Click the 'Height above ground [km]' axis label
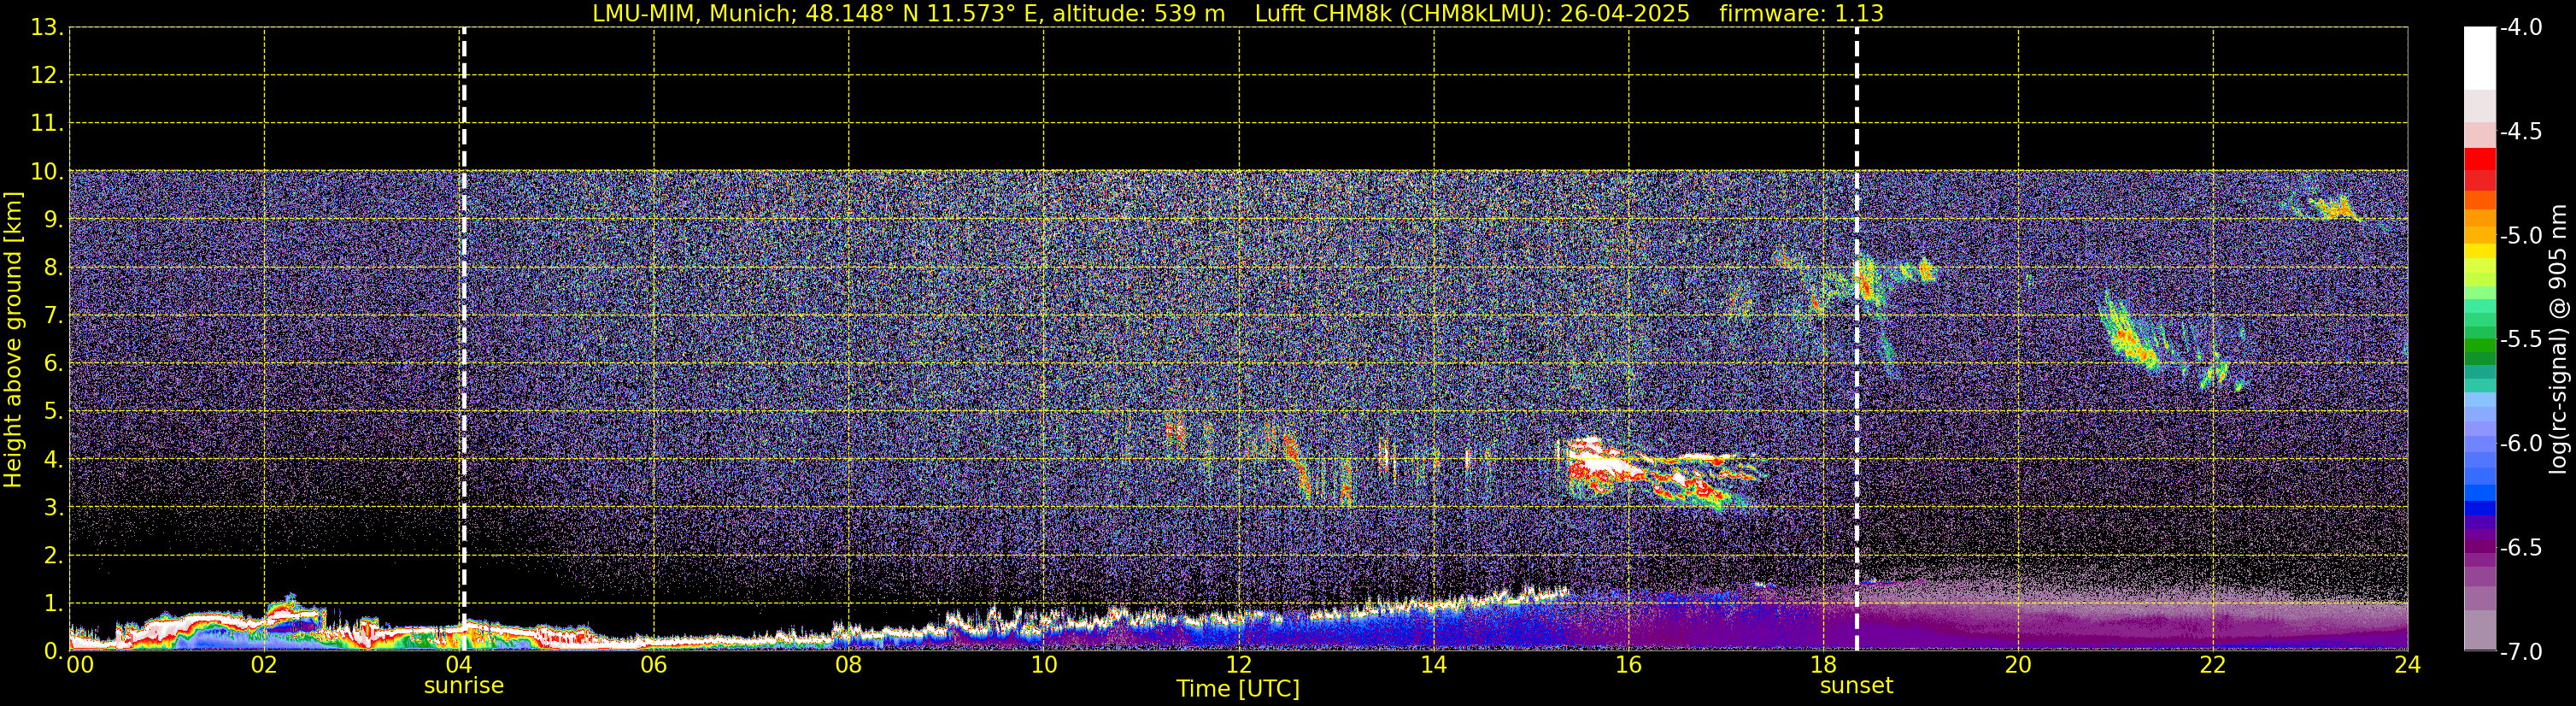Viewport: 2576px width, 706px height. pyautogui.click(x=13, y=340)
